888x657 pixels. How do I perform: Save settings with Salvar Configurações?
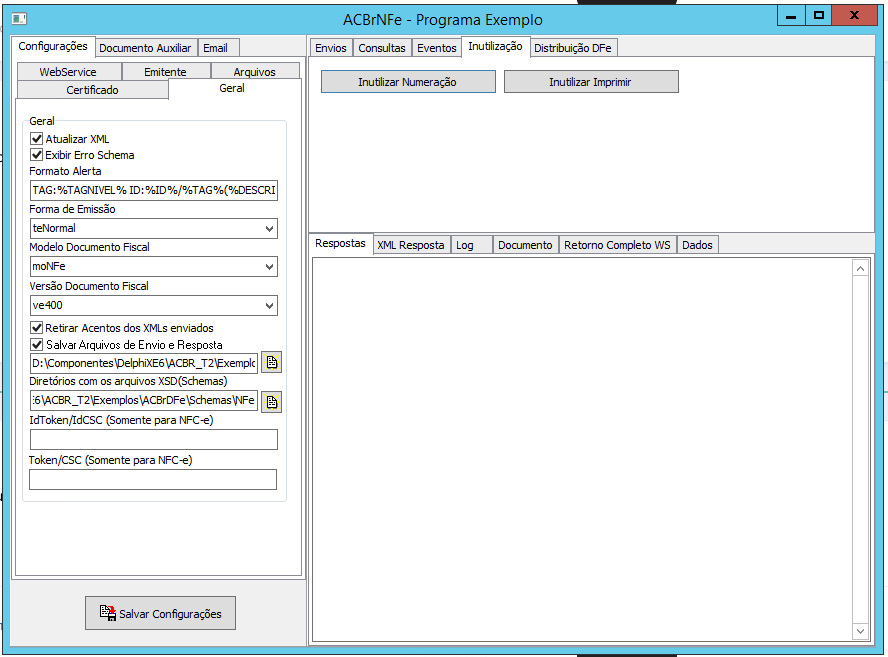pyautogui.click(x=160, y=613)
